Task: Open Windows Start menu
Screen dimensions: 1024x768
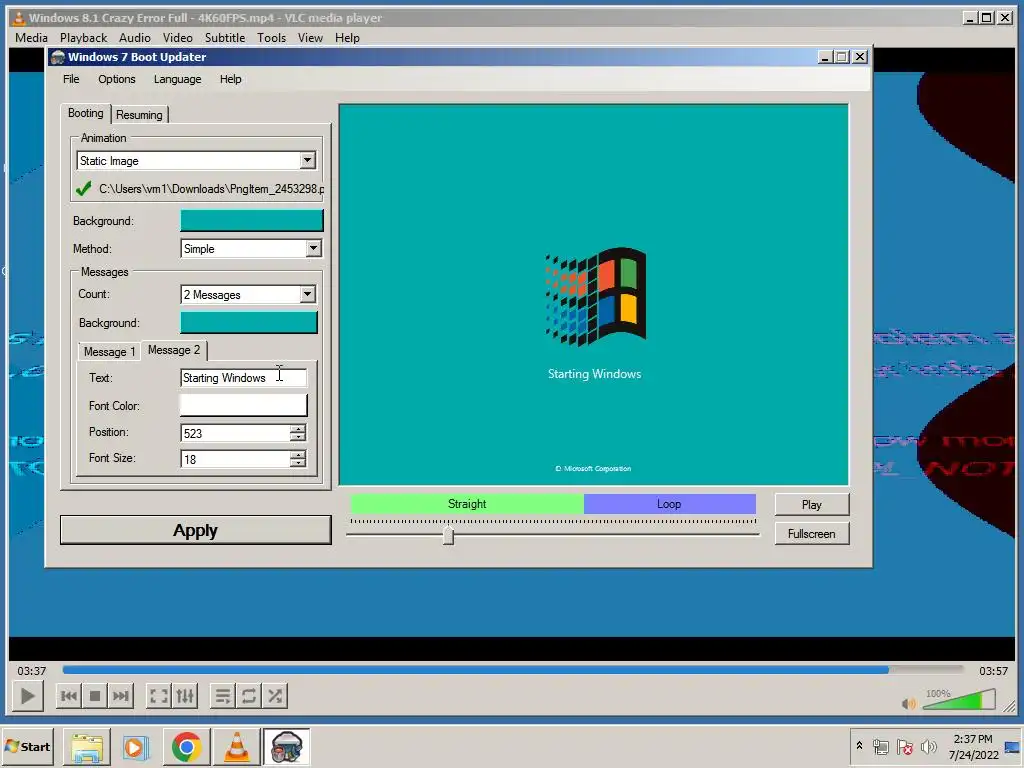Action: click(27, 746)
